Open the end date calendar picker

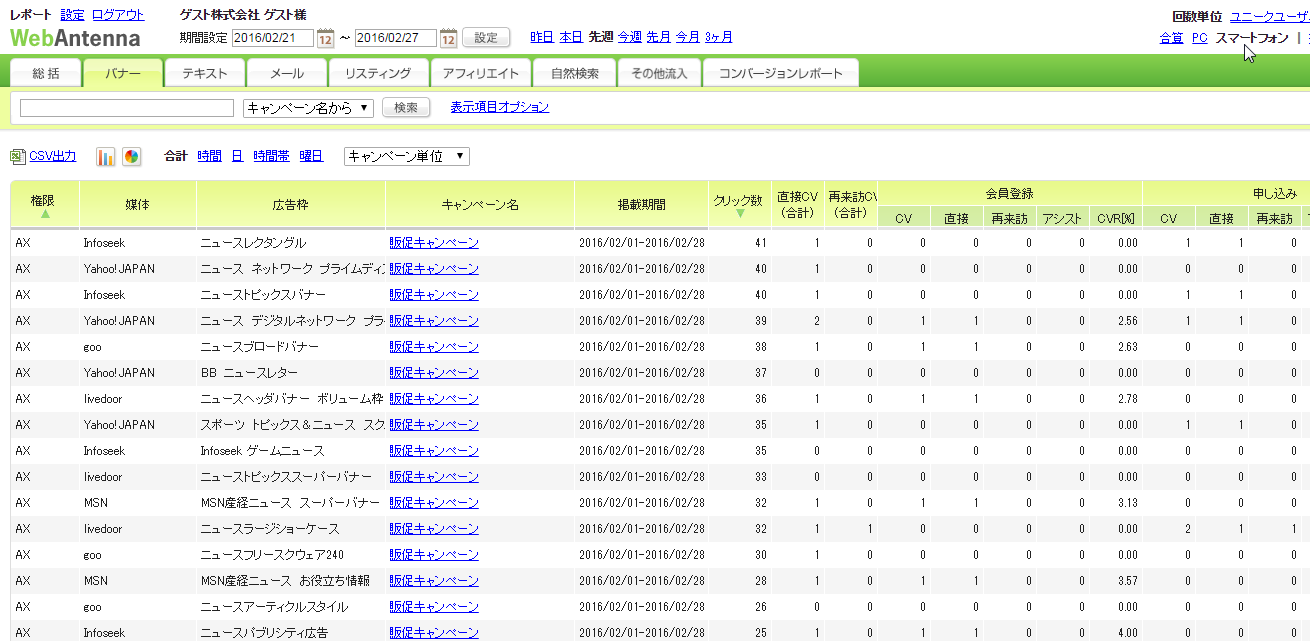[x=448, y=39]
